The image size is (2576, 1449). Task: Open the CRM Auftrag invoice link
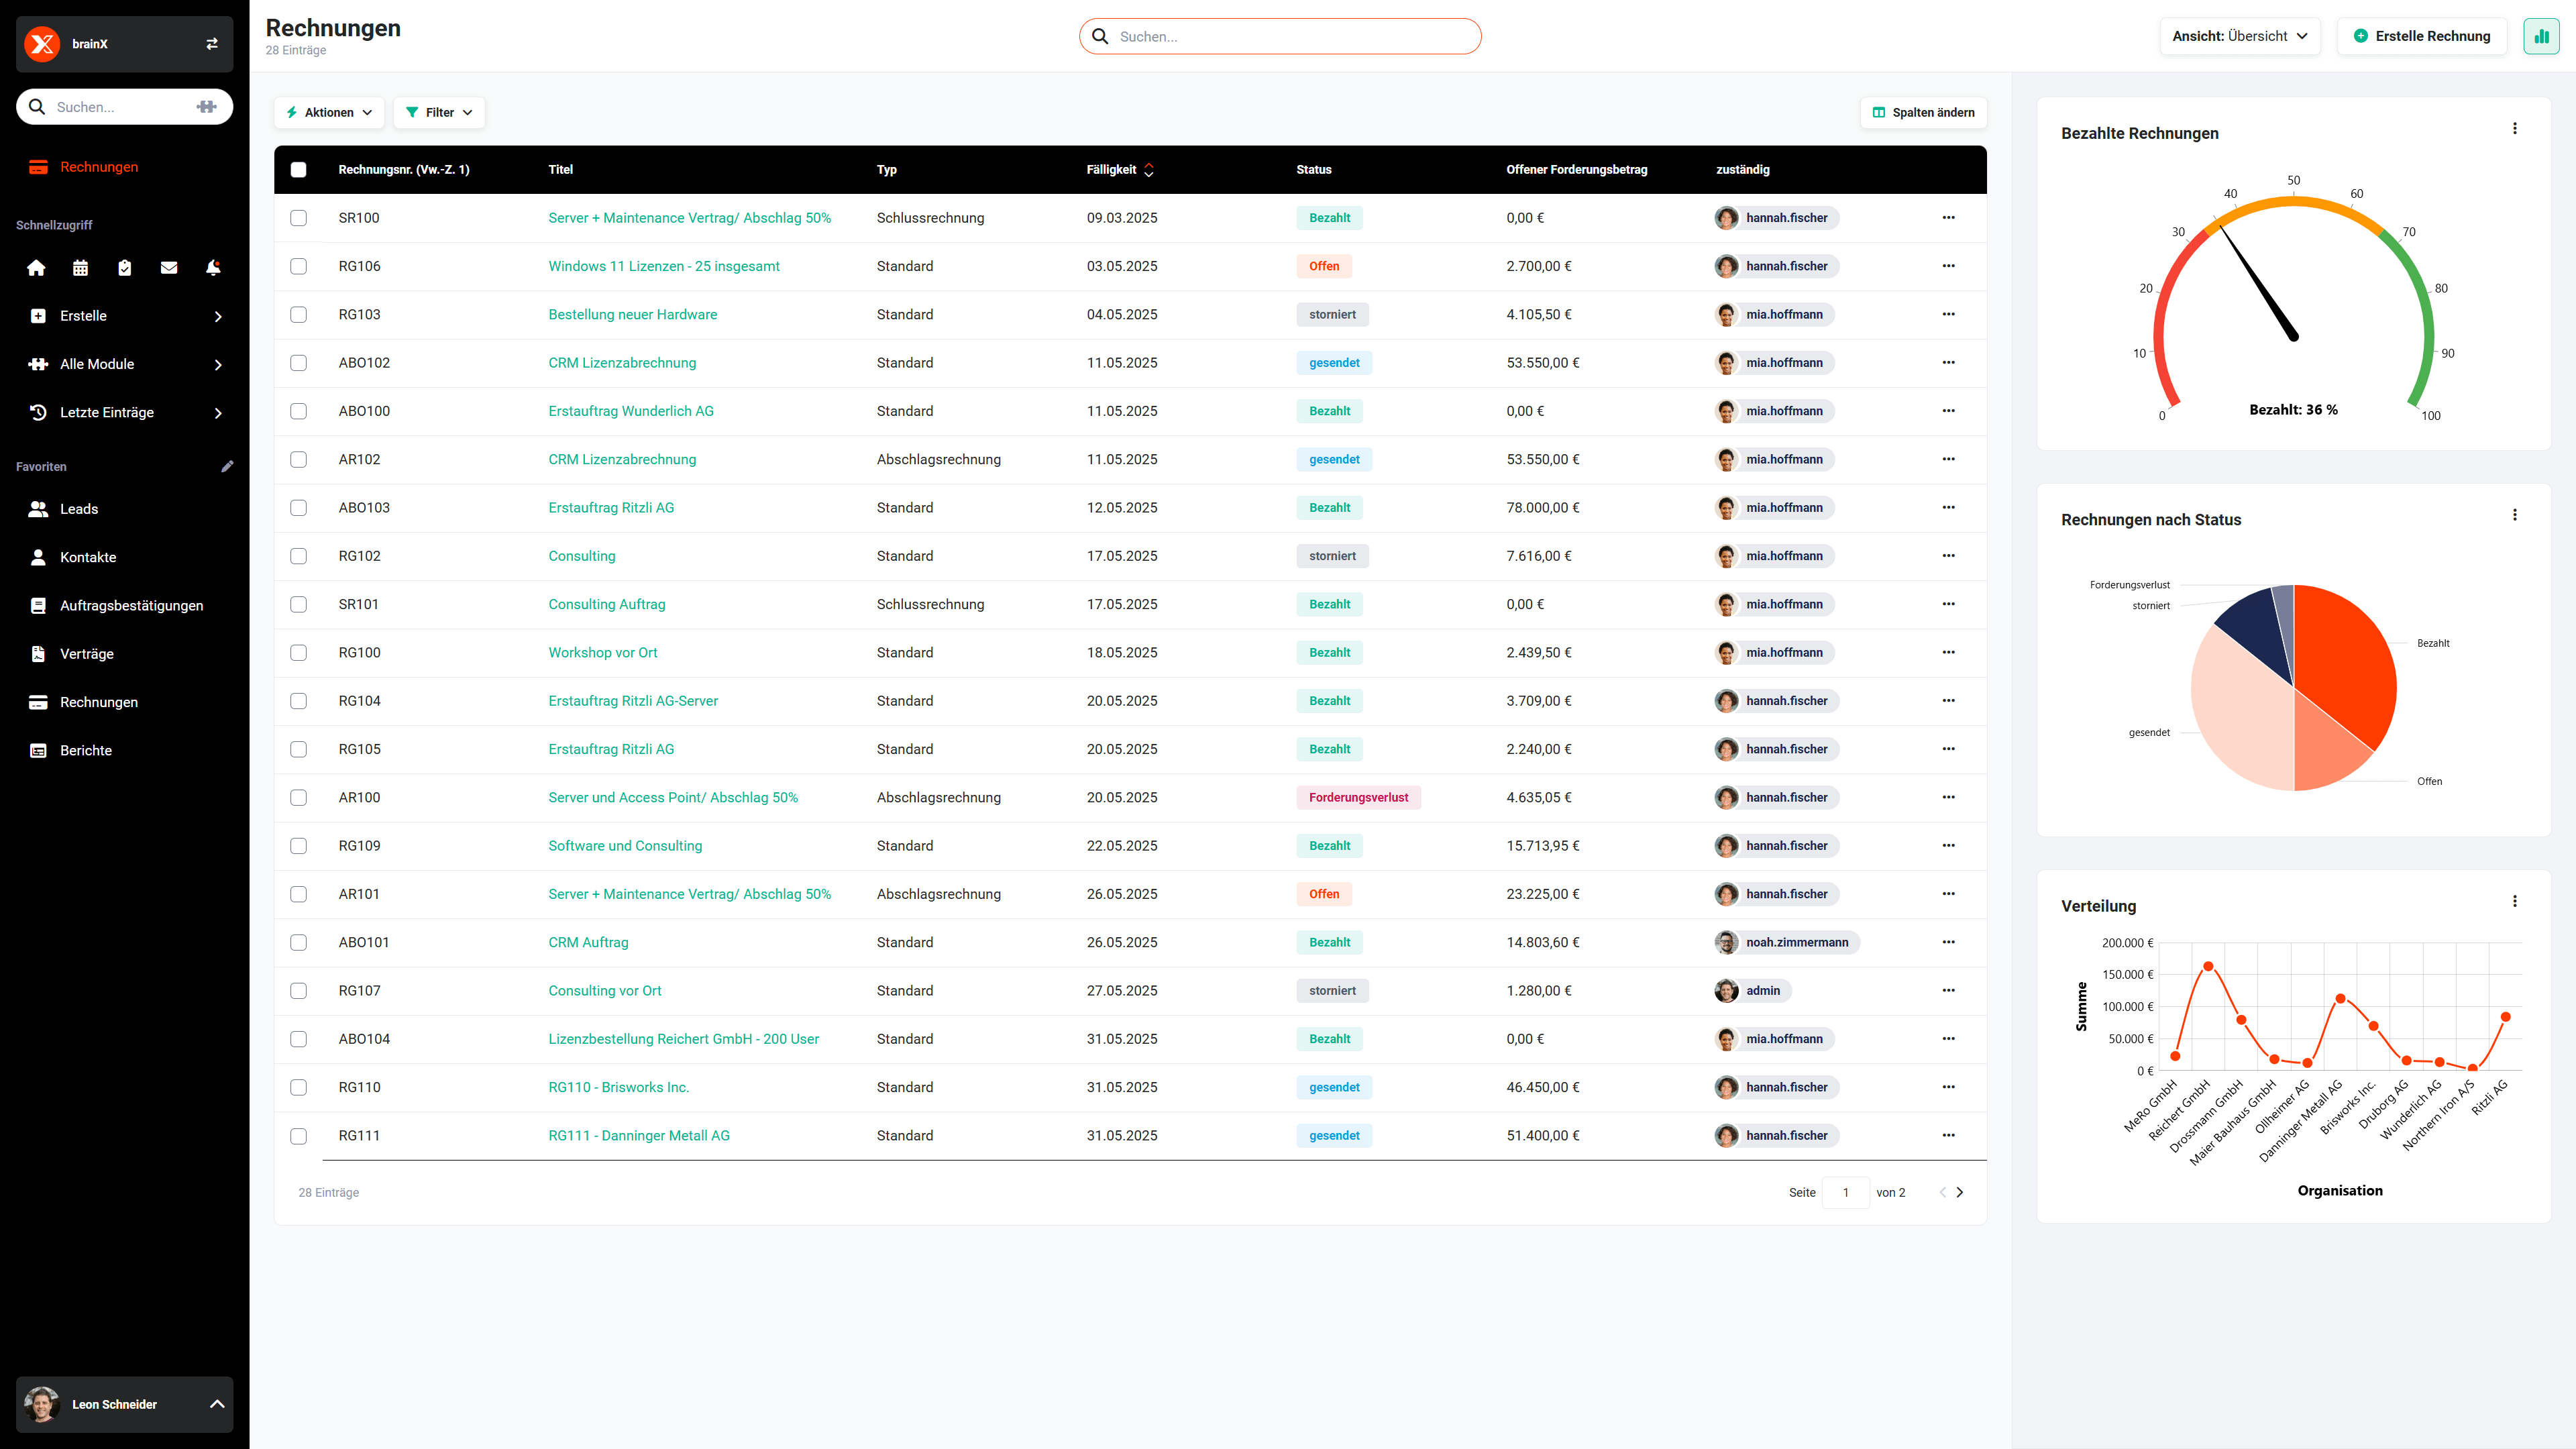588,942
